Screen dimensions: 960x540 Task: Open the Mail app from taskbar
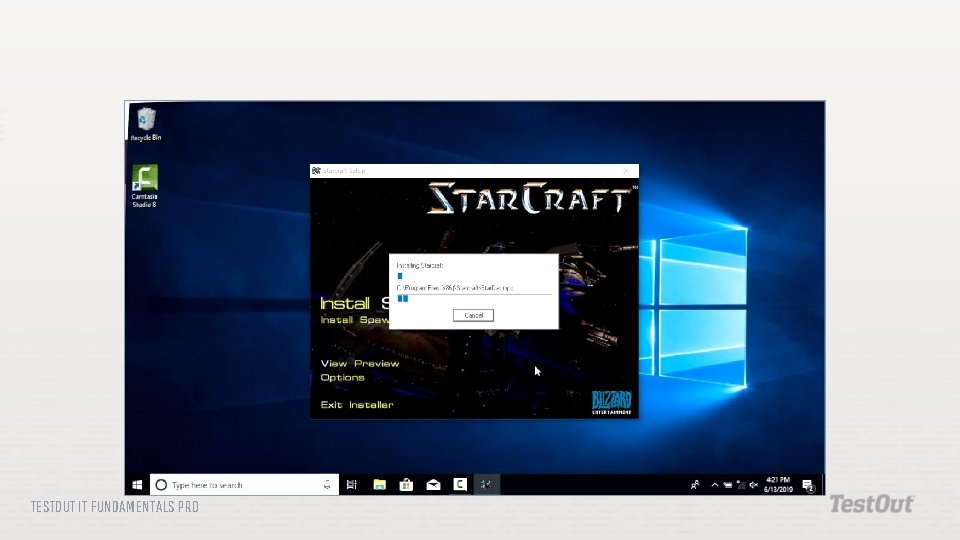tap(433, 485)
